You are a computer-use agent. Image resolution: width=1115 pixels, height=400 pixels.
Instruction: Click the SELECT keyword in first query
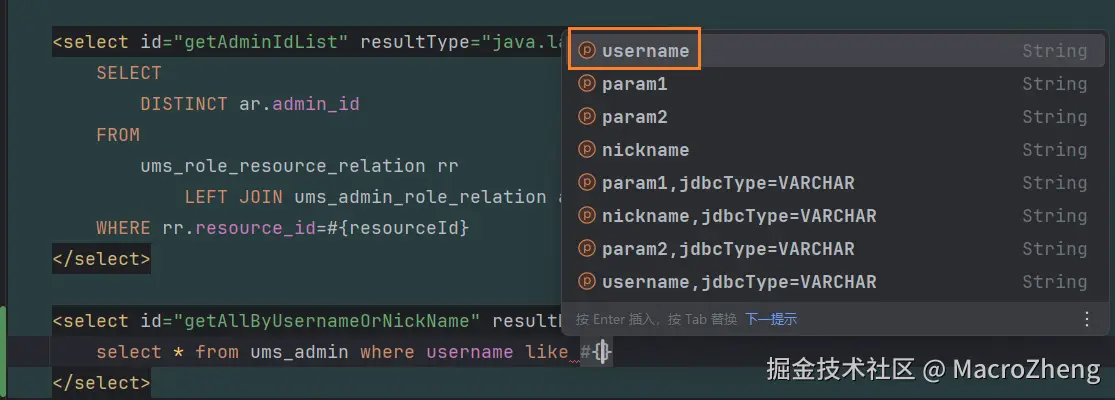tap(129, 73)
